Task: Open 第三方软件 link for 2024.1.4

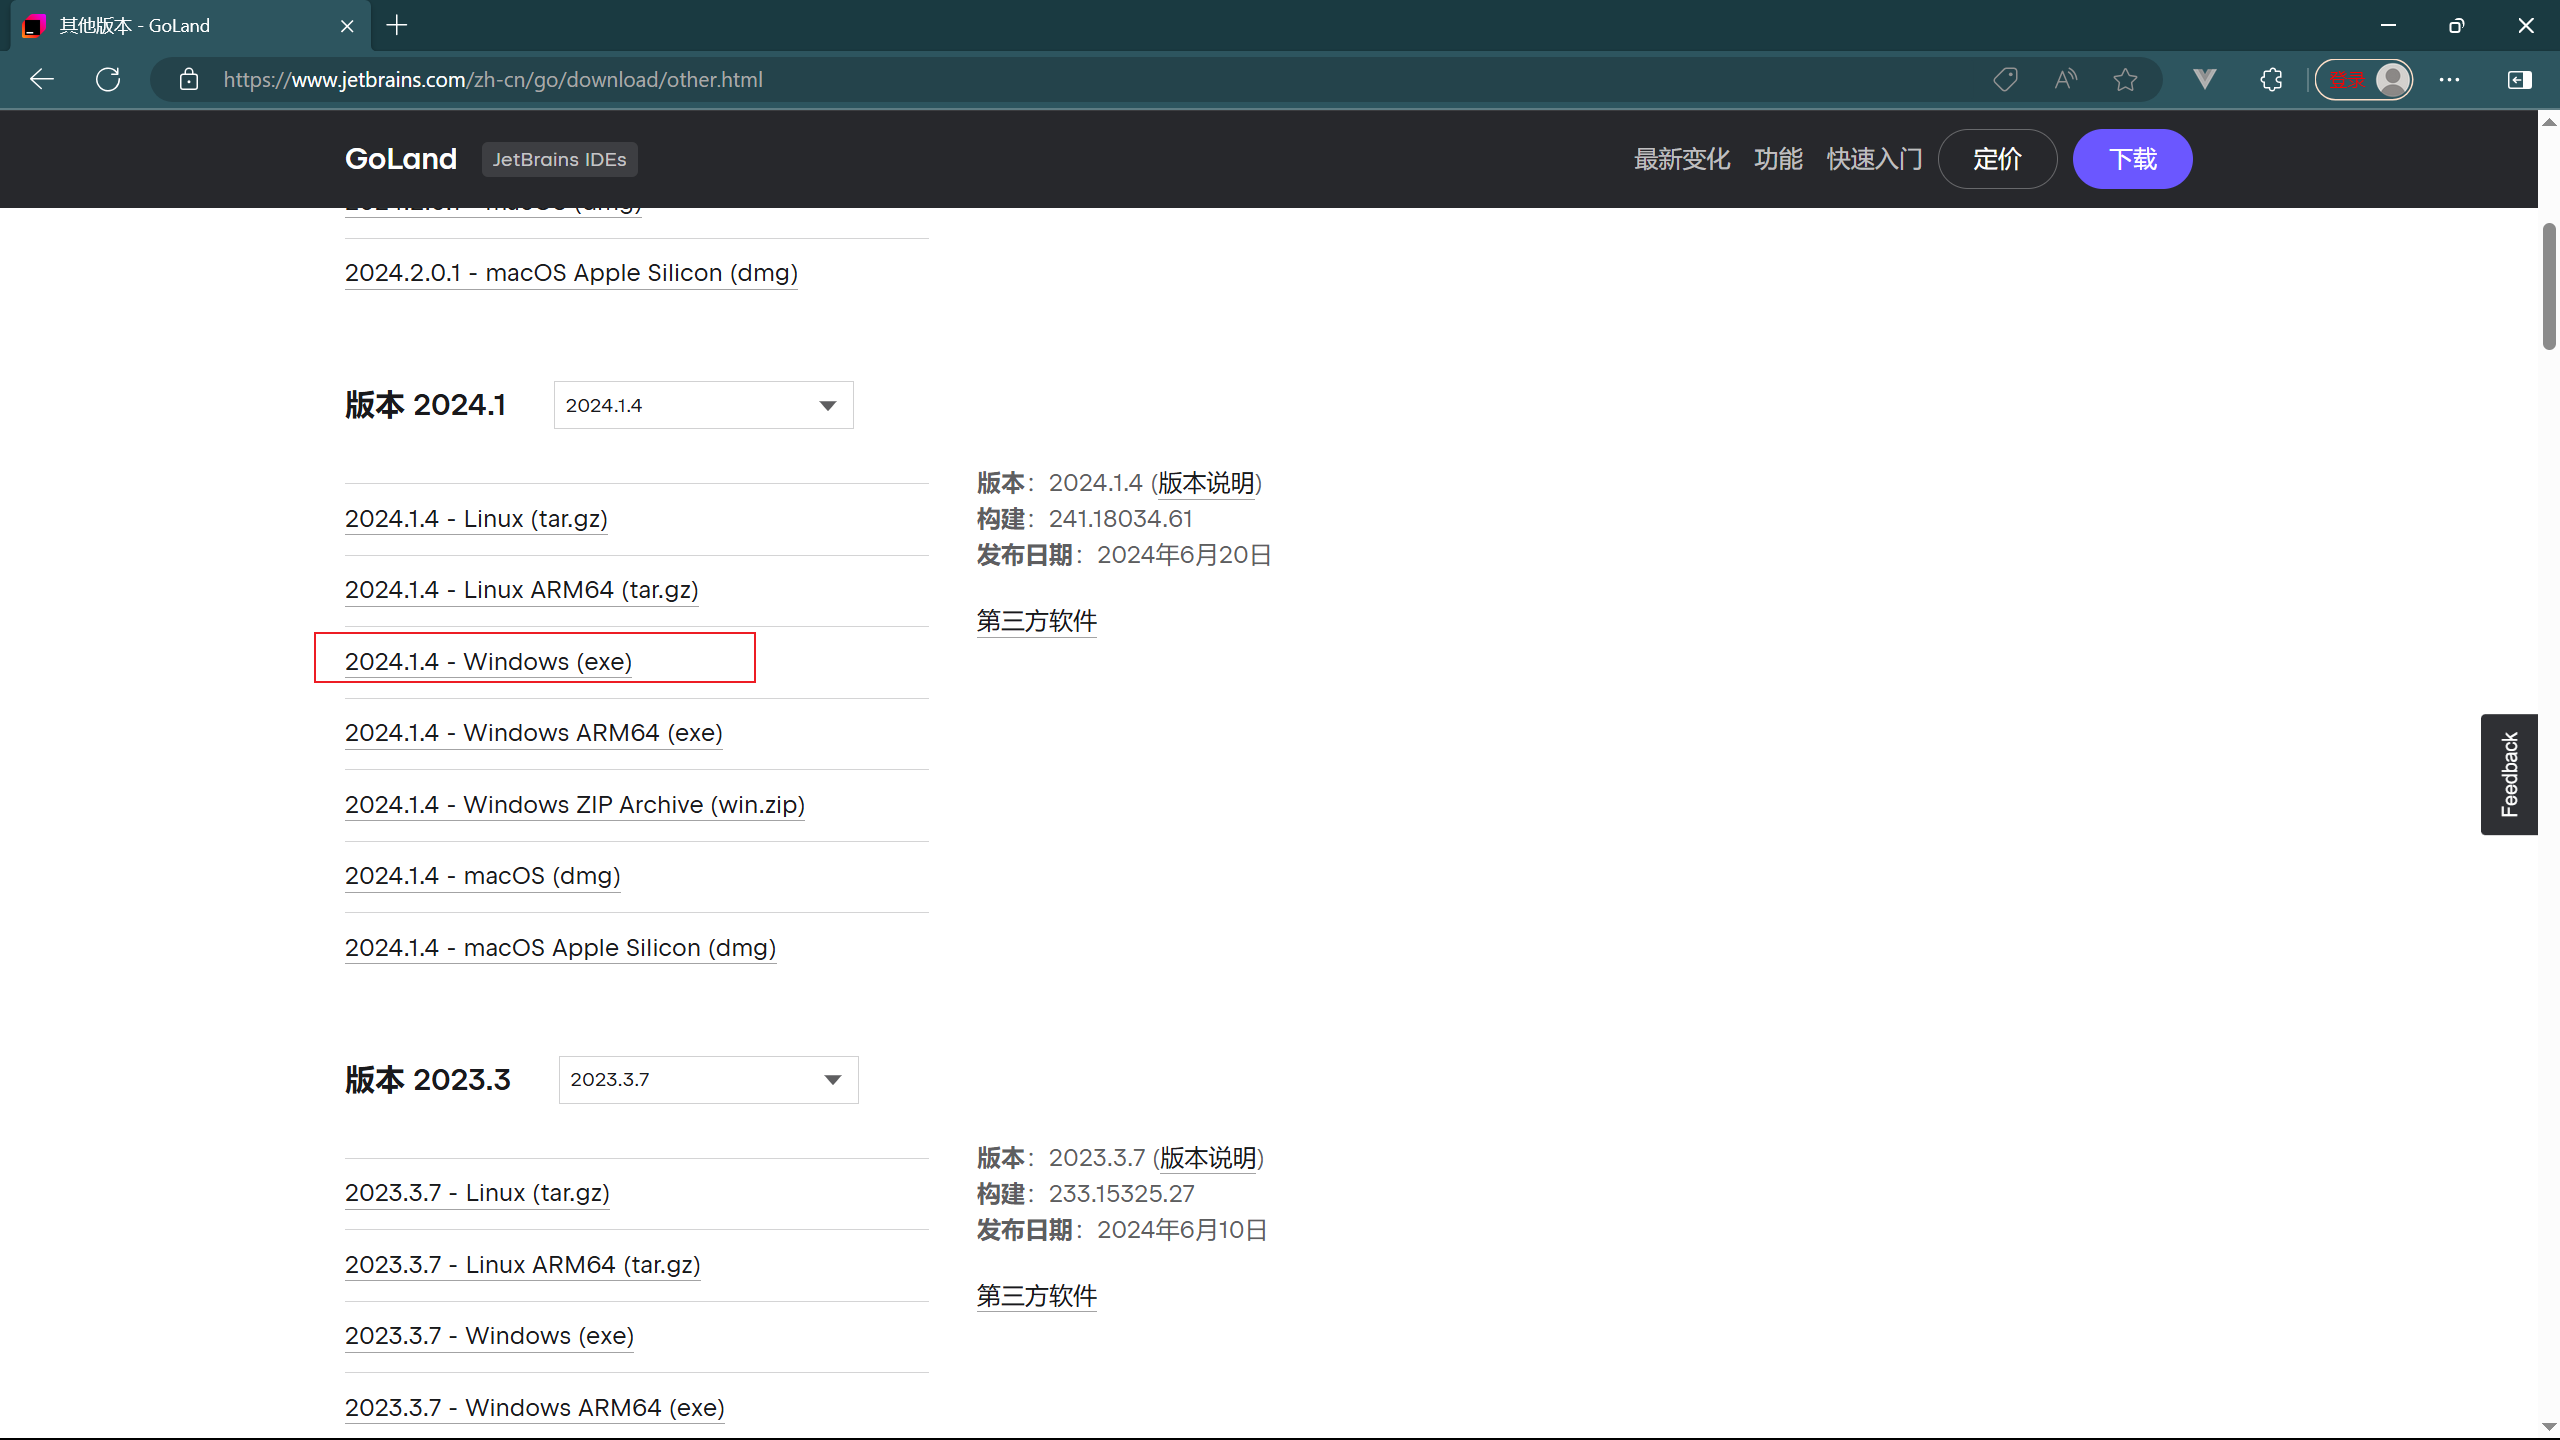Action: point(1036,621)
